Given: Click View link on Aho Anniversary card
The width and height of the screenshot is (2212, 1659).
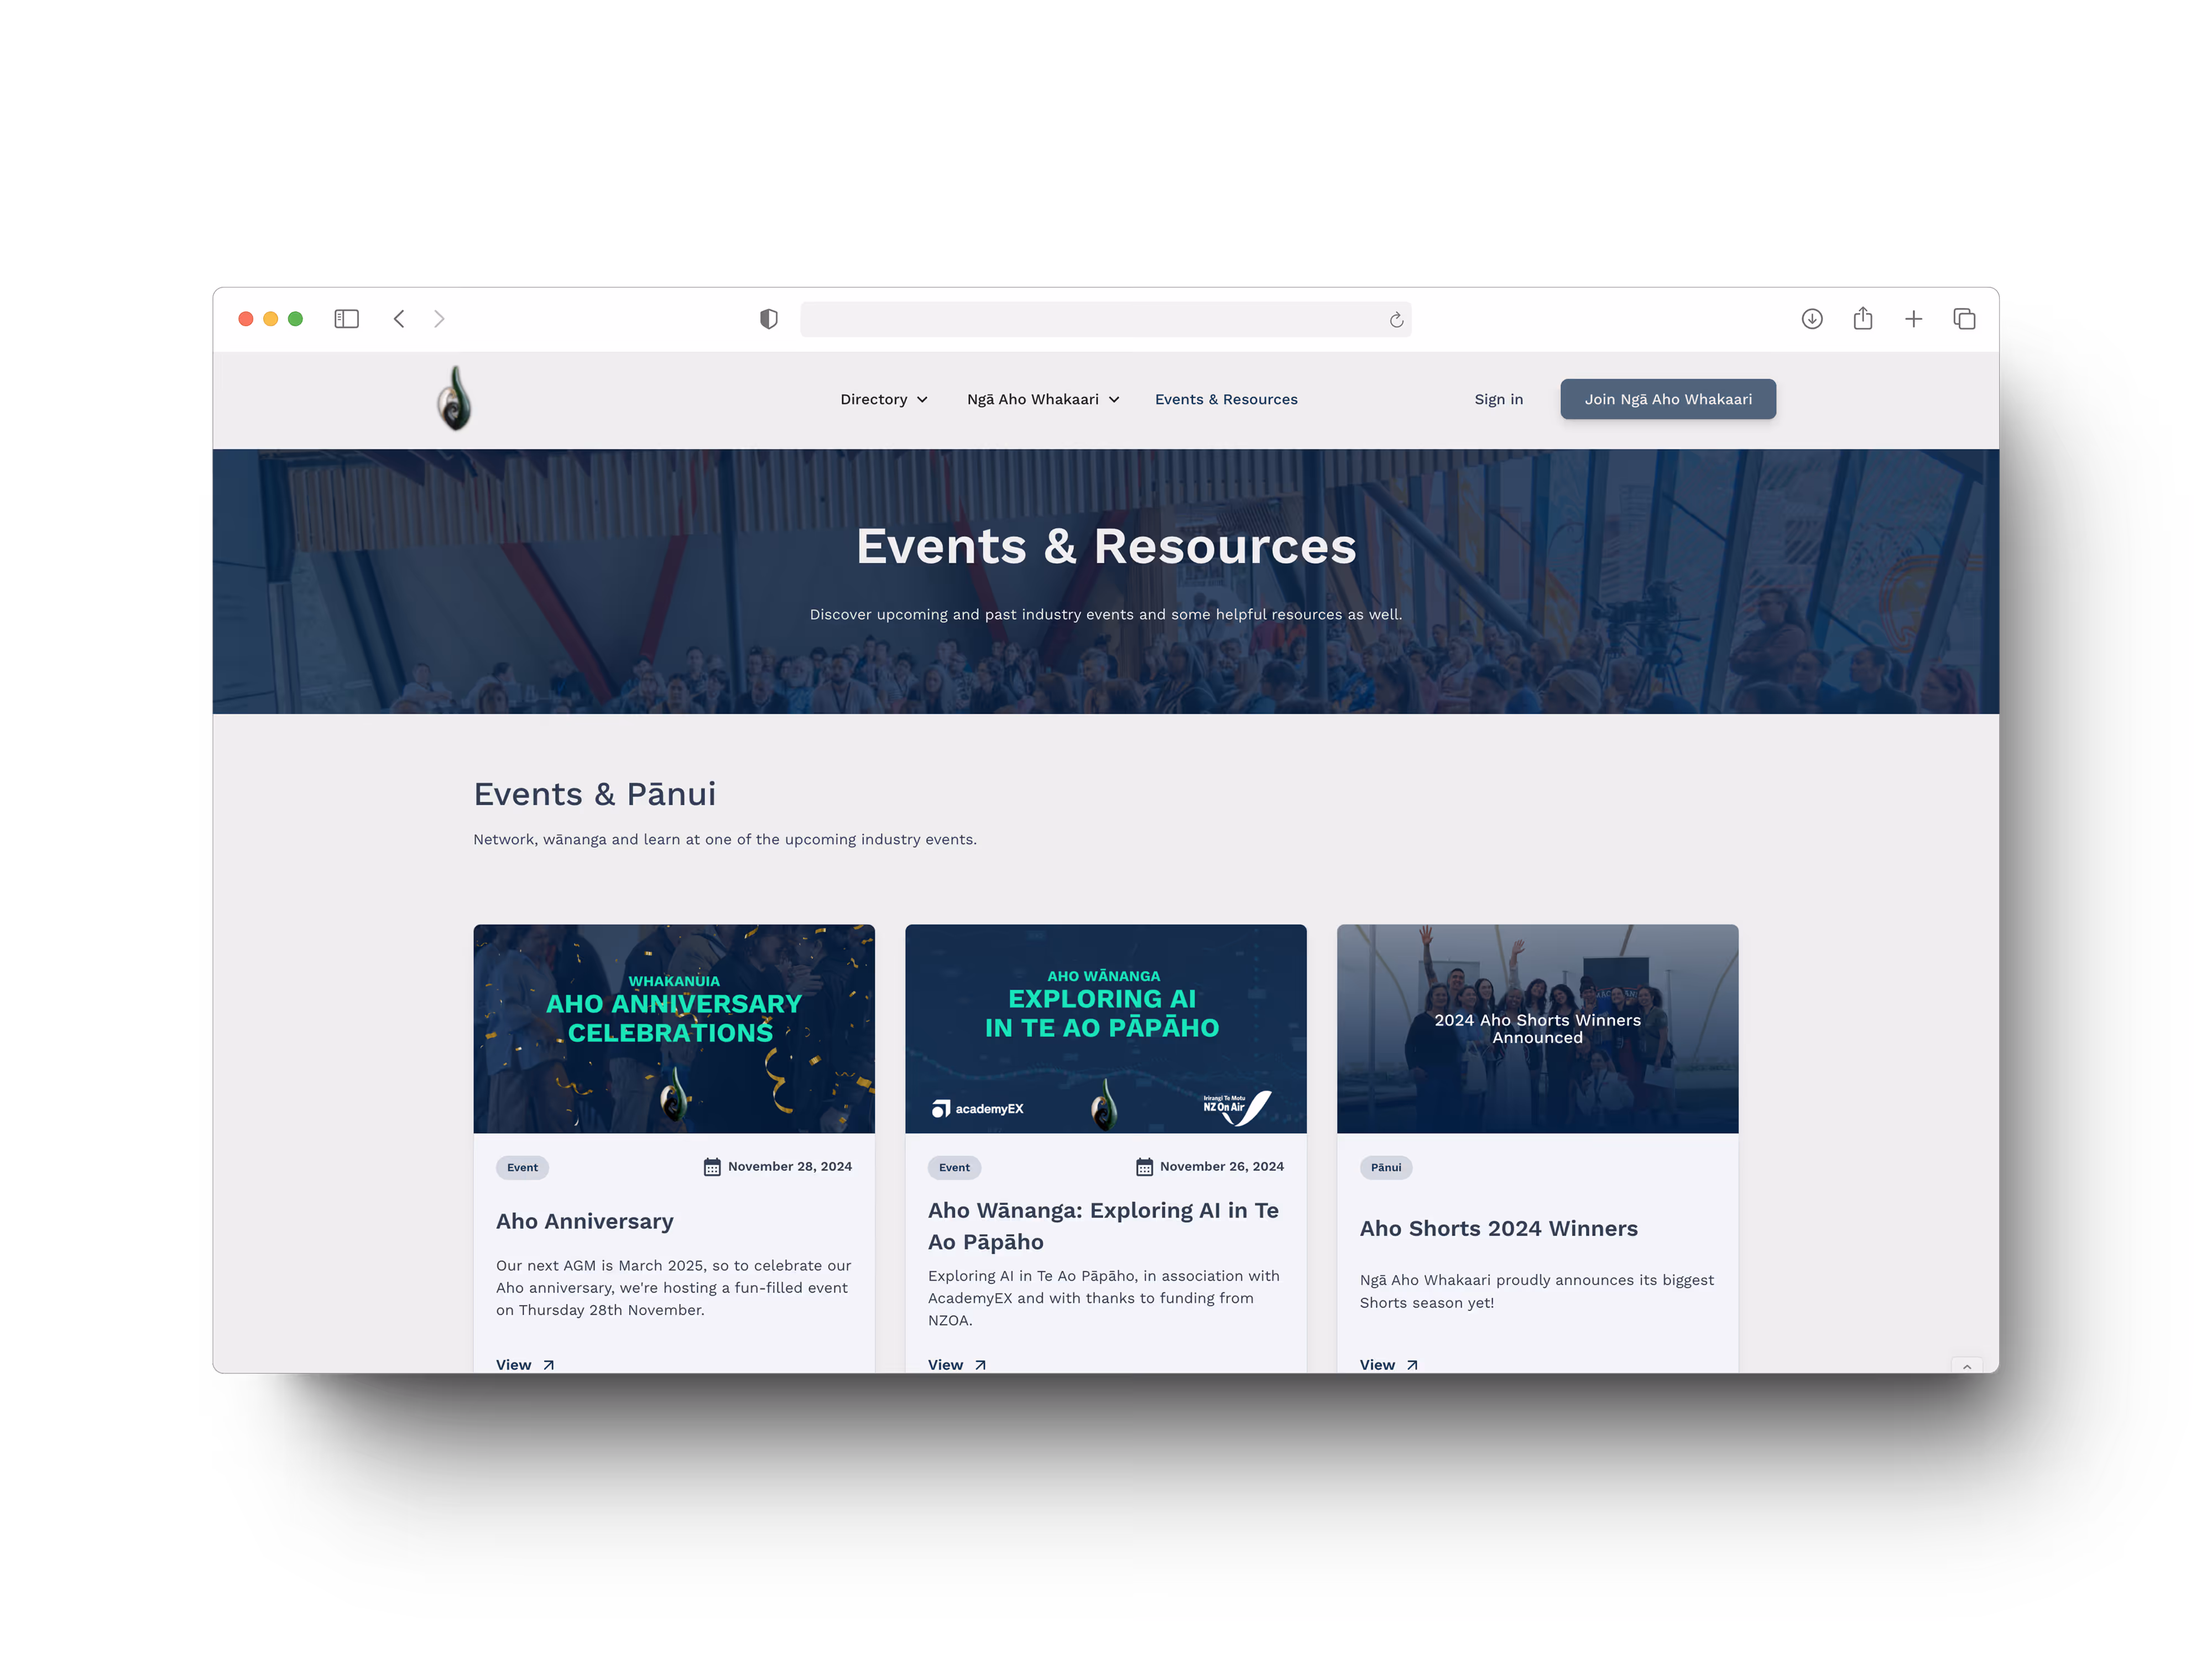Looking at the screenshot, I should (525, 1365).
